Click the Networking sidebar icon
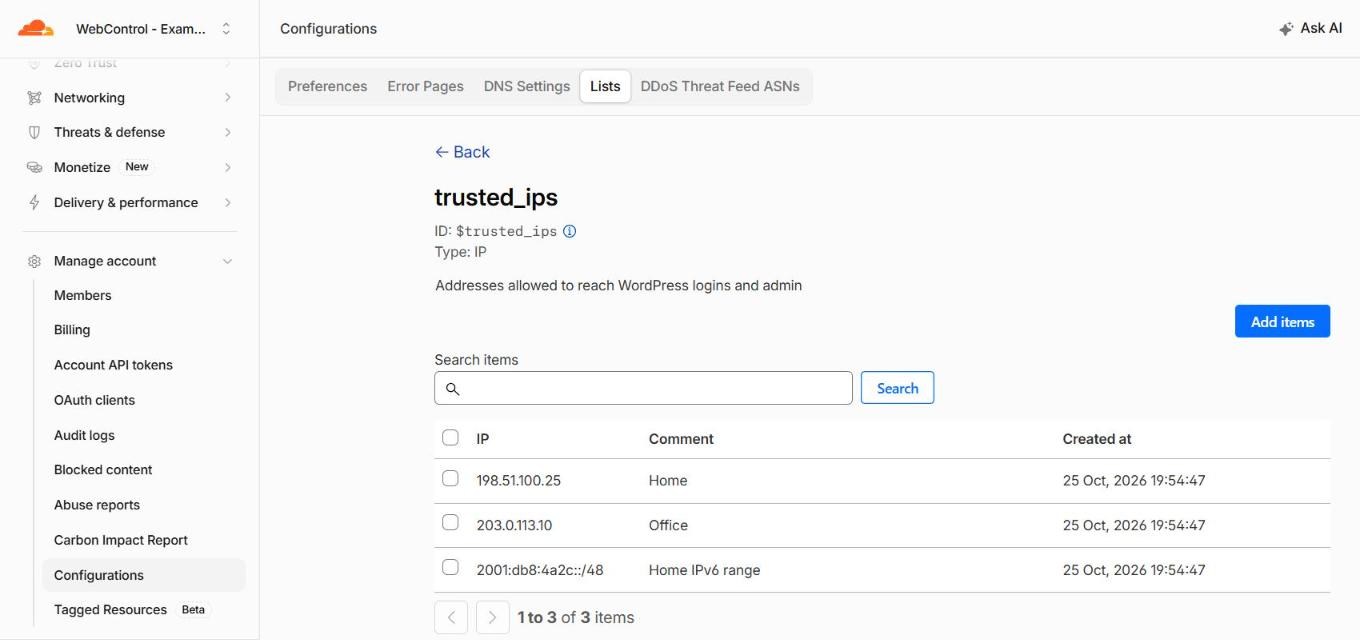 tap(34, 98)
